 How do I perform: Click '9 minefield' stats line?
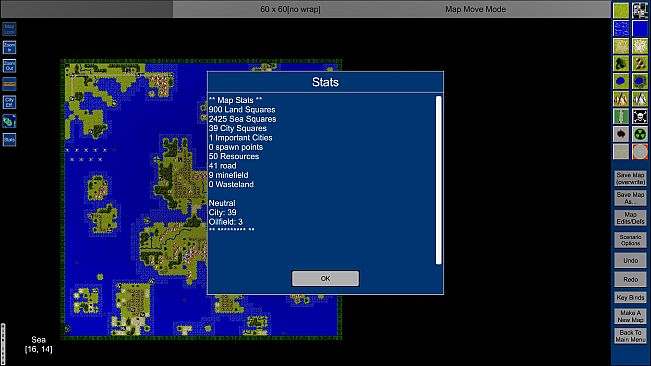tap(228, 175)
